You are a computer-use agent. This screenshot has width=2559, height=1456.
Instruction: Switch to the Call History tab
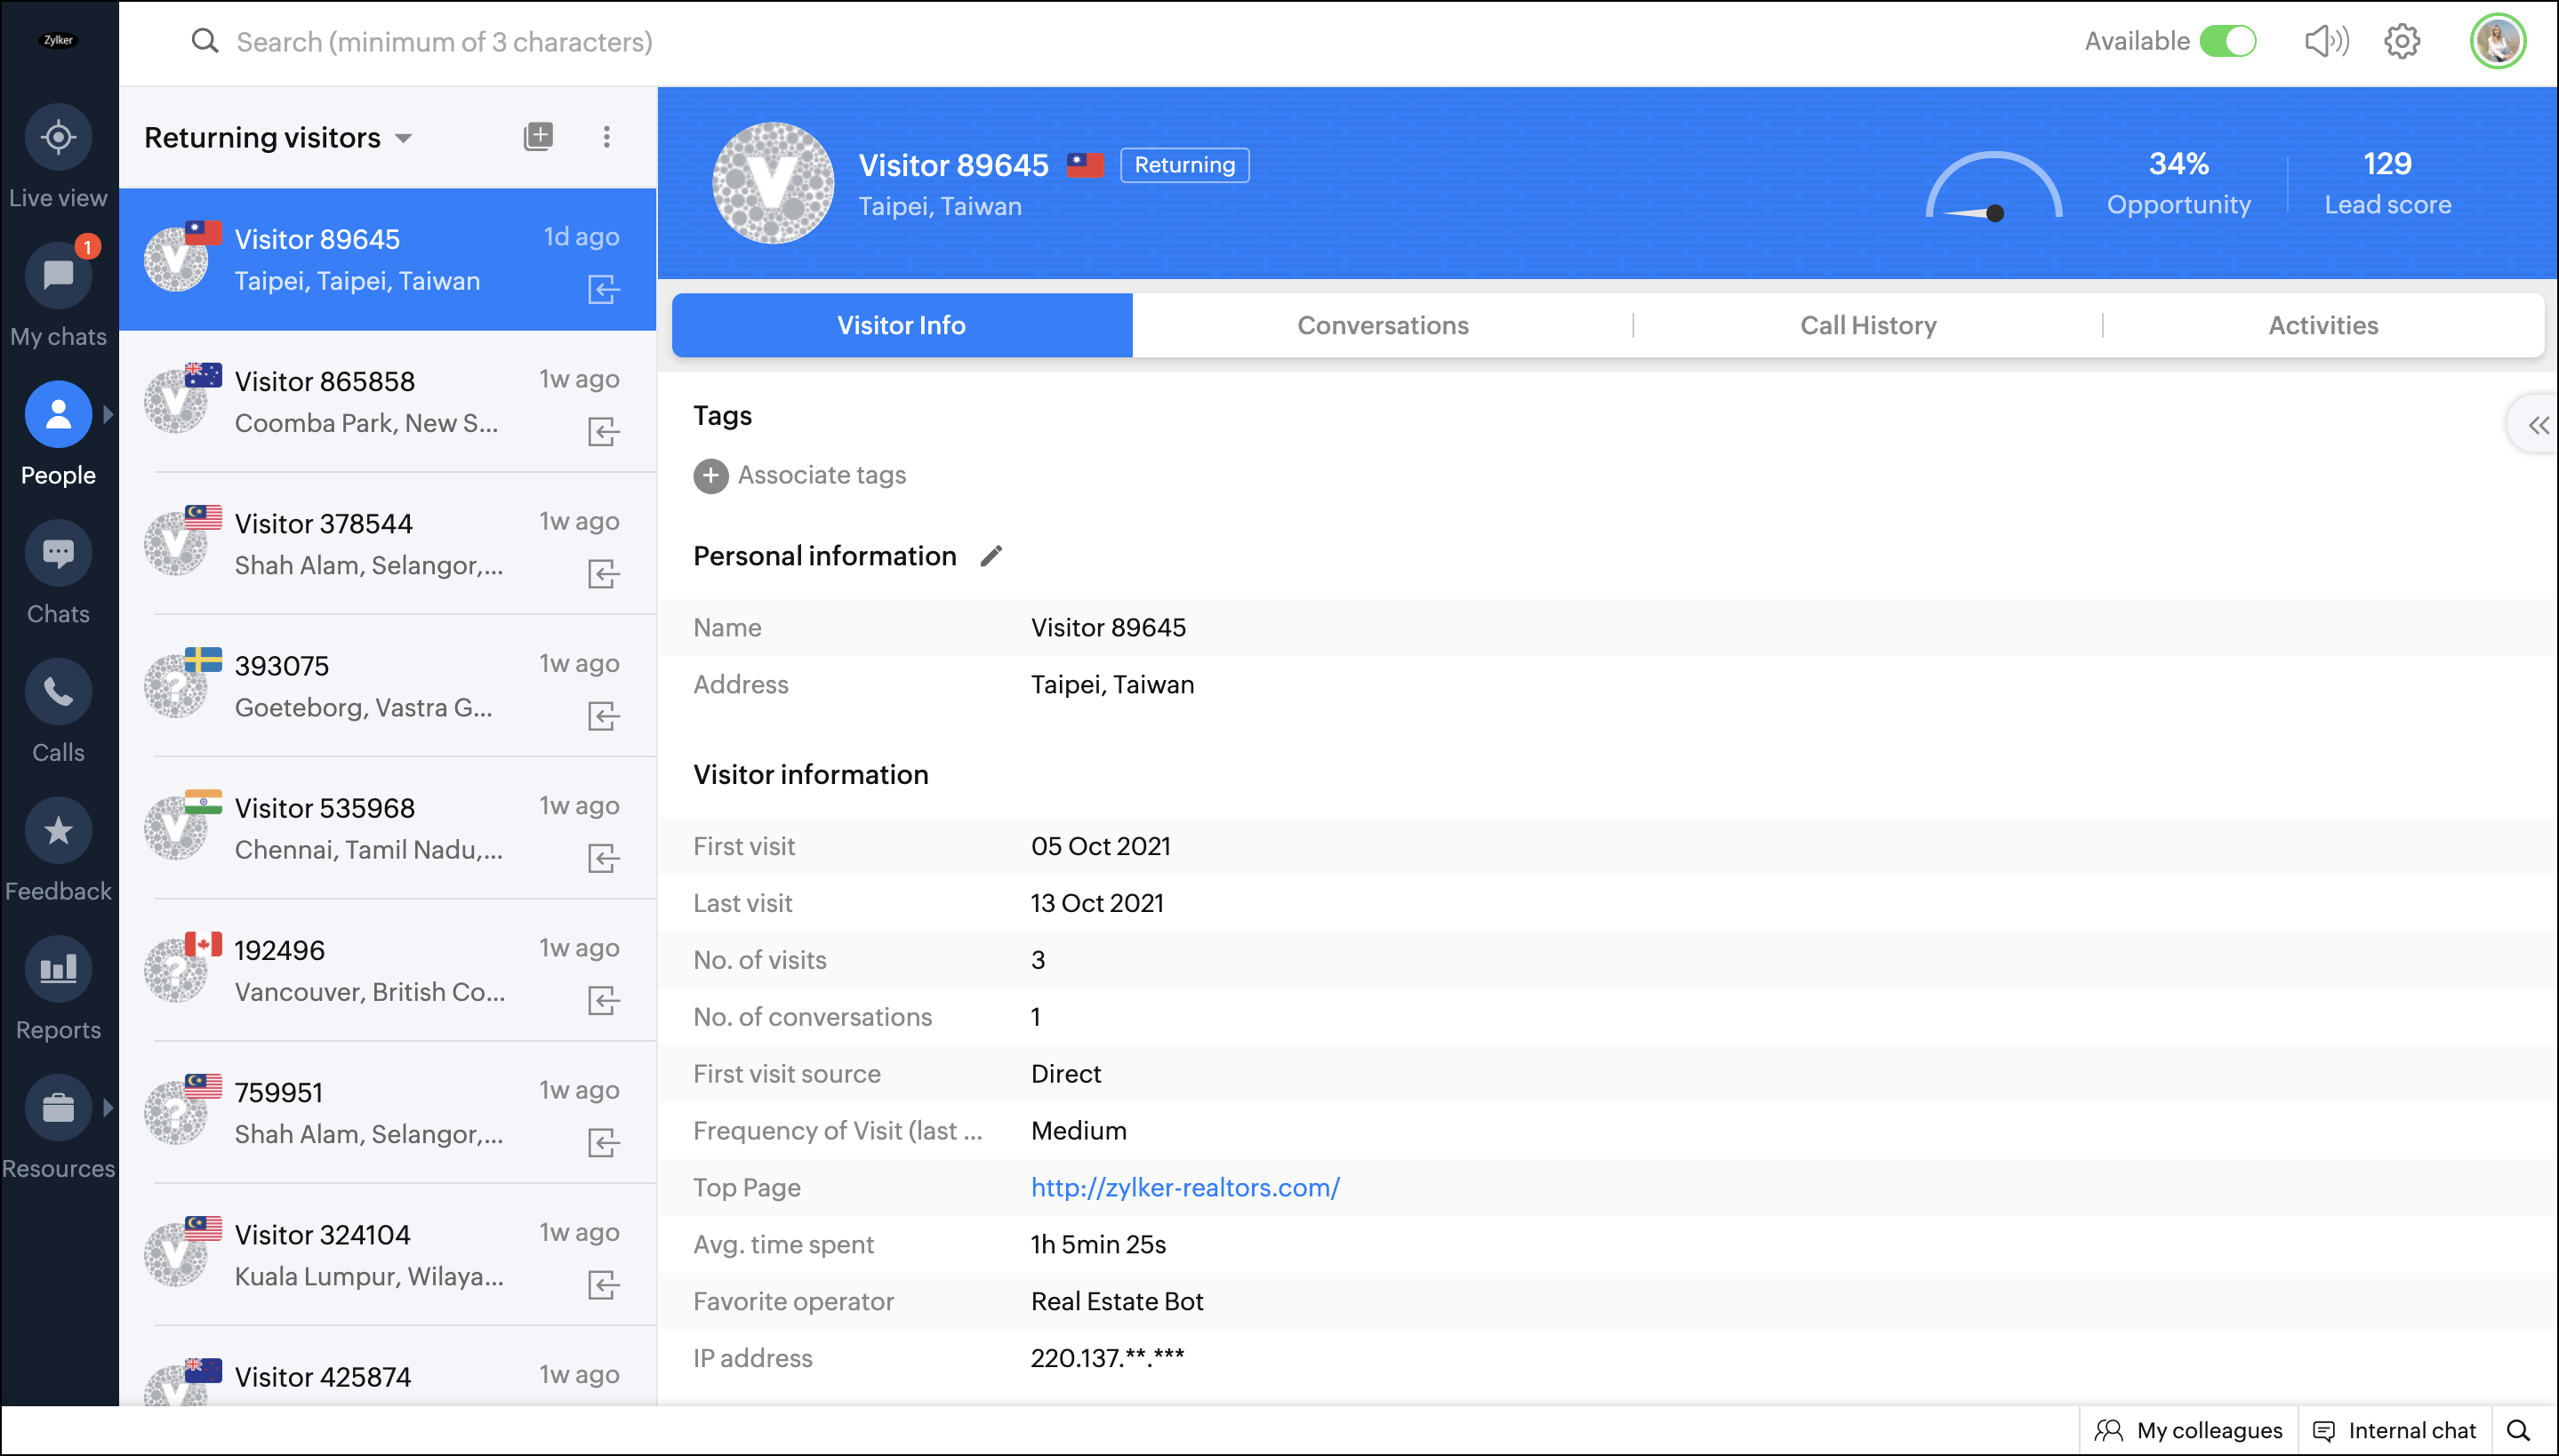coord(1867,325)
